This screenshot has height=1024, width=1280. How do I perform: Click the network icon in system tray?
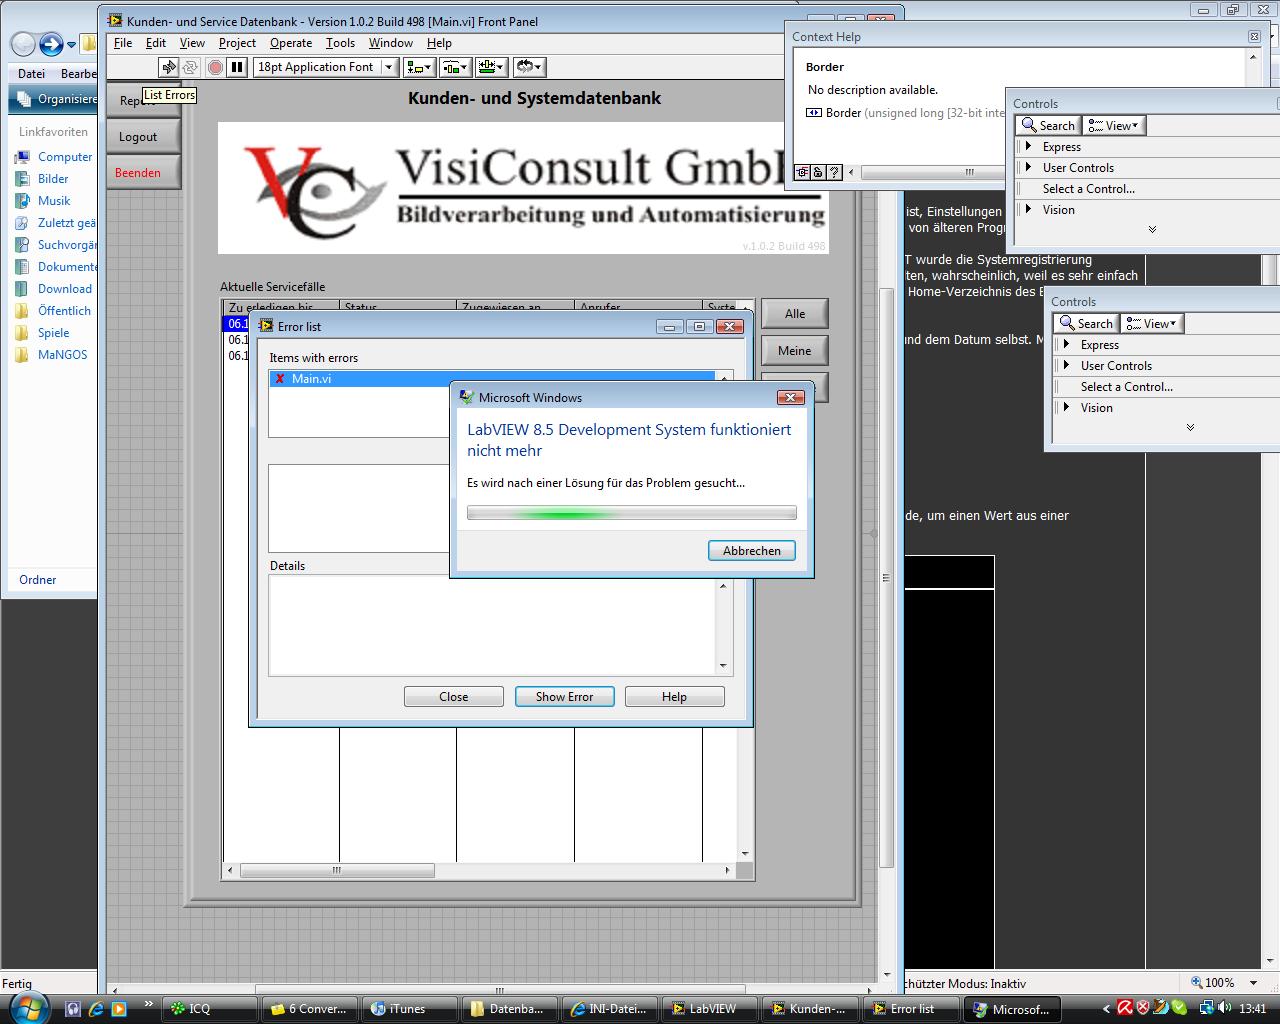tap(1207, 1008)
